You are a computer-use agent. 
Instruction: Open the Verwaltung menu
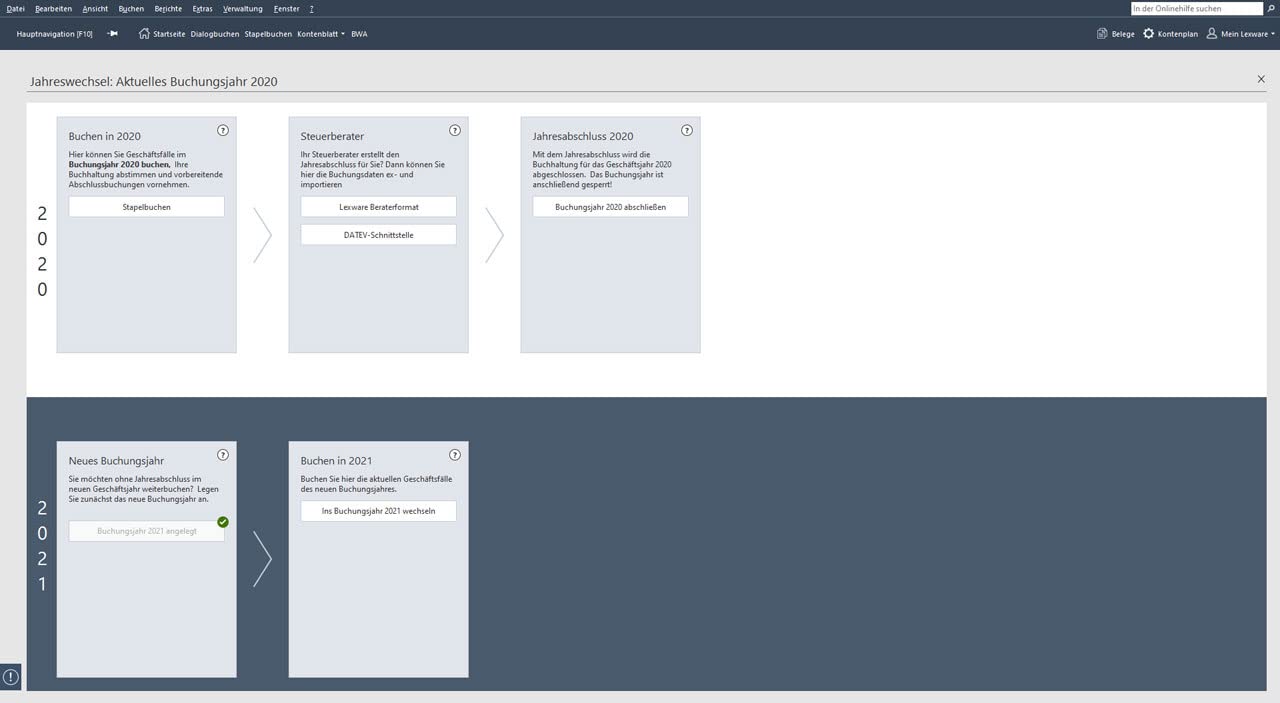[243, 8]
